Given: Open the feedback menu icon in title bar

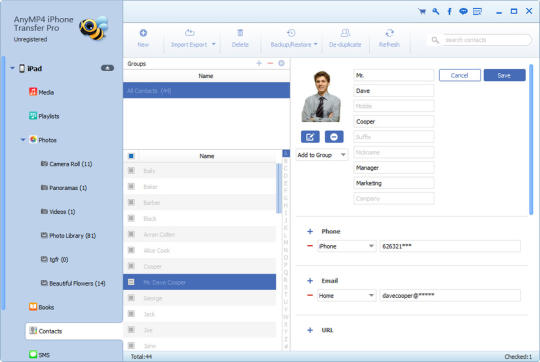Looking at the screenshot, I should (x=477, y=11).
